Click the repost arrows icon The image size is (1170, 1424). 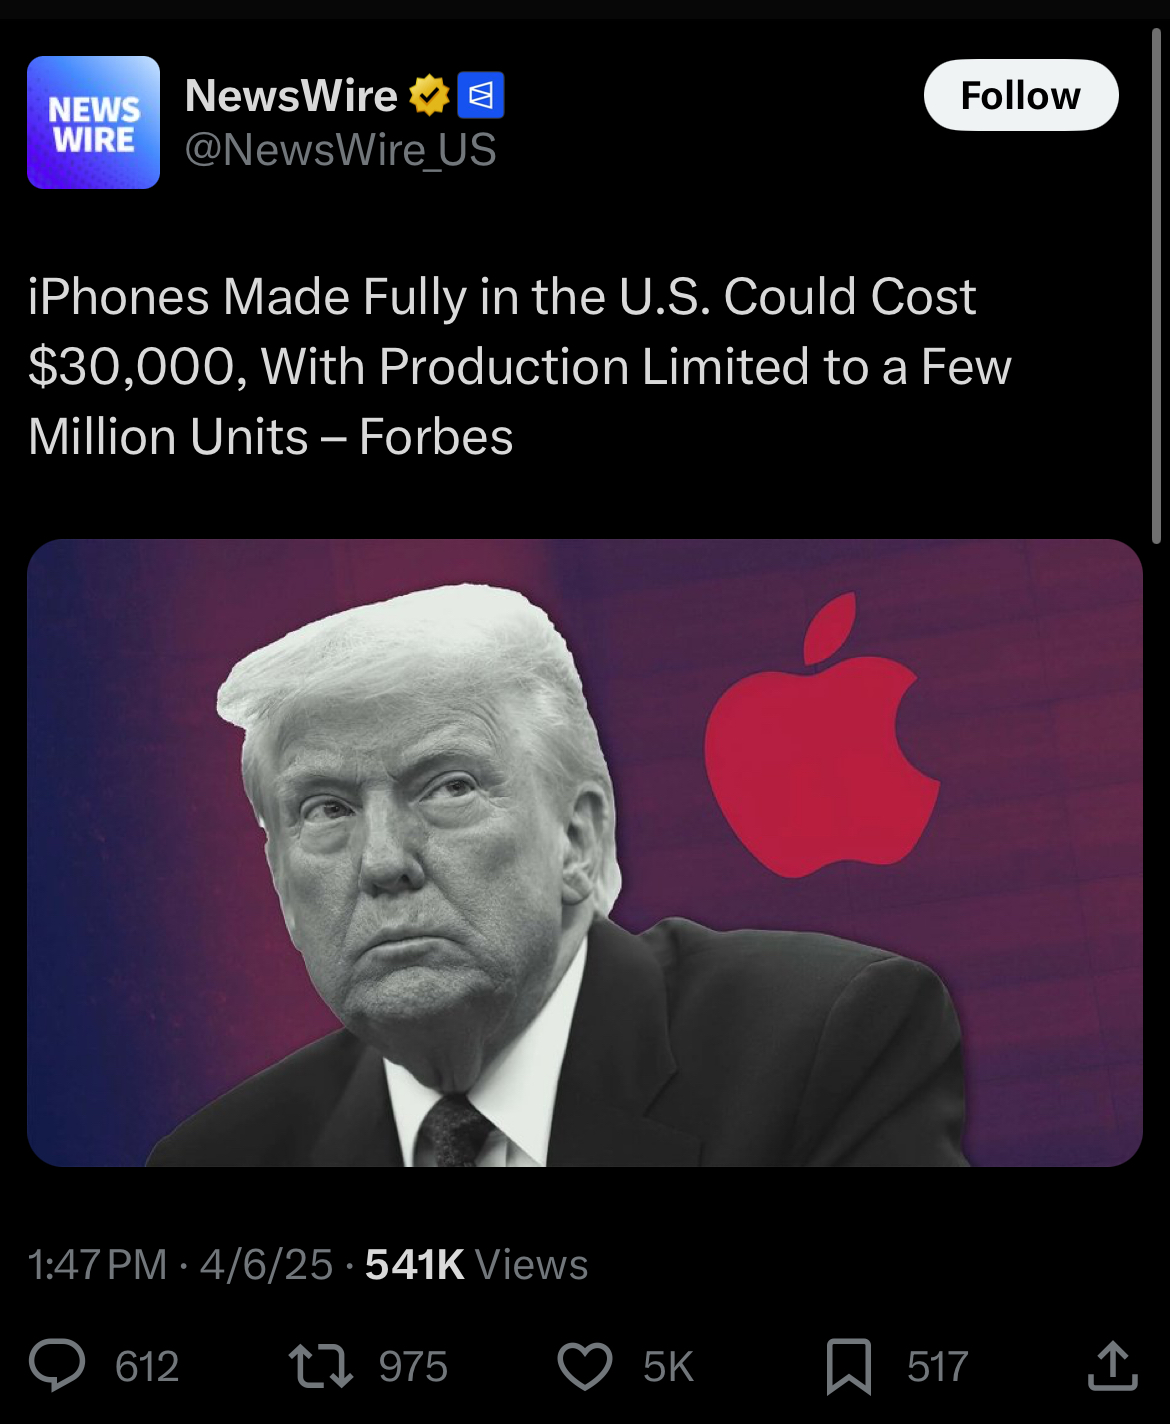point(320,1366)
